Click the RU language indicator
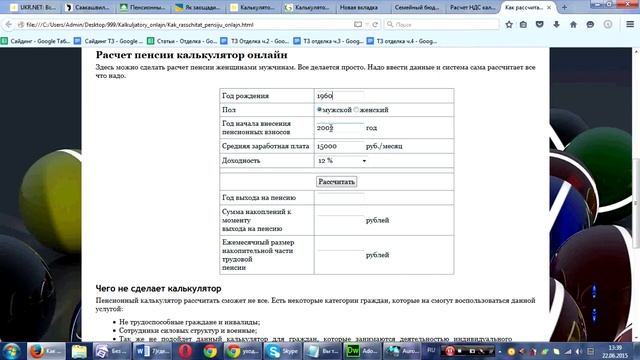 431,350
